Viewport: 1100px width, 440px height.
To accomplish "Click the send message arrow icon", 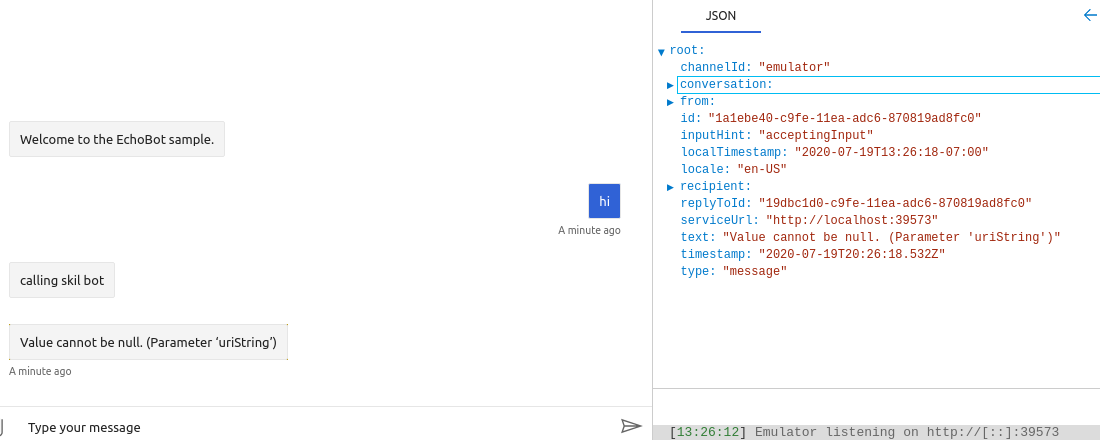I will point(631,426).
